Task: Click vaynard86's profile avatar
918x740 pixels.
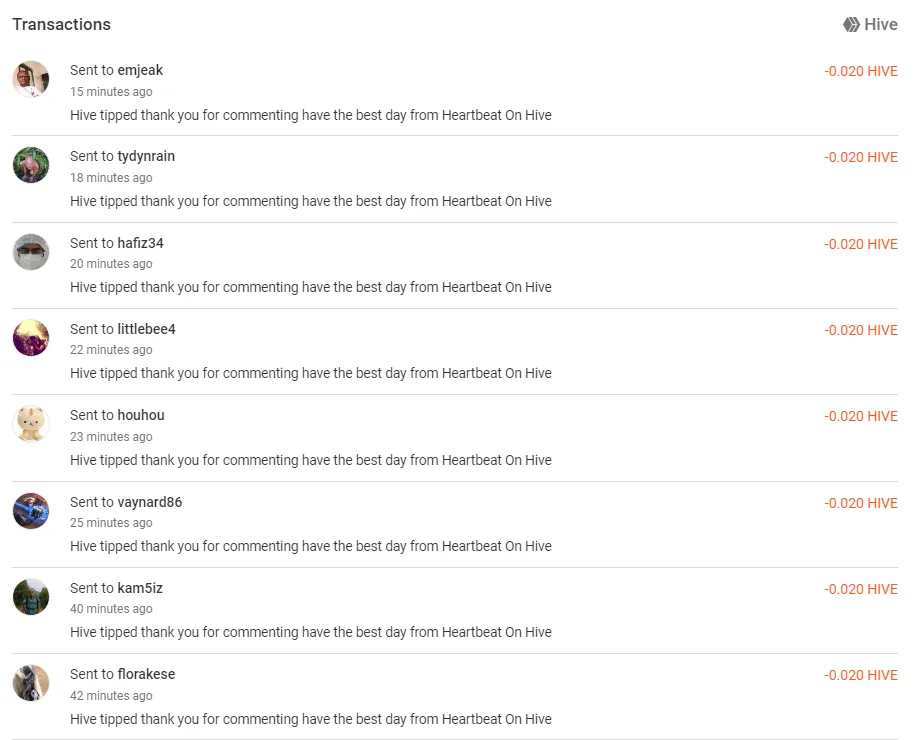Action: pos(31,511)
